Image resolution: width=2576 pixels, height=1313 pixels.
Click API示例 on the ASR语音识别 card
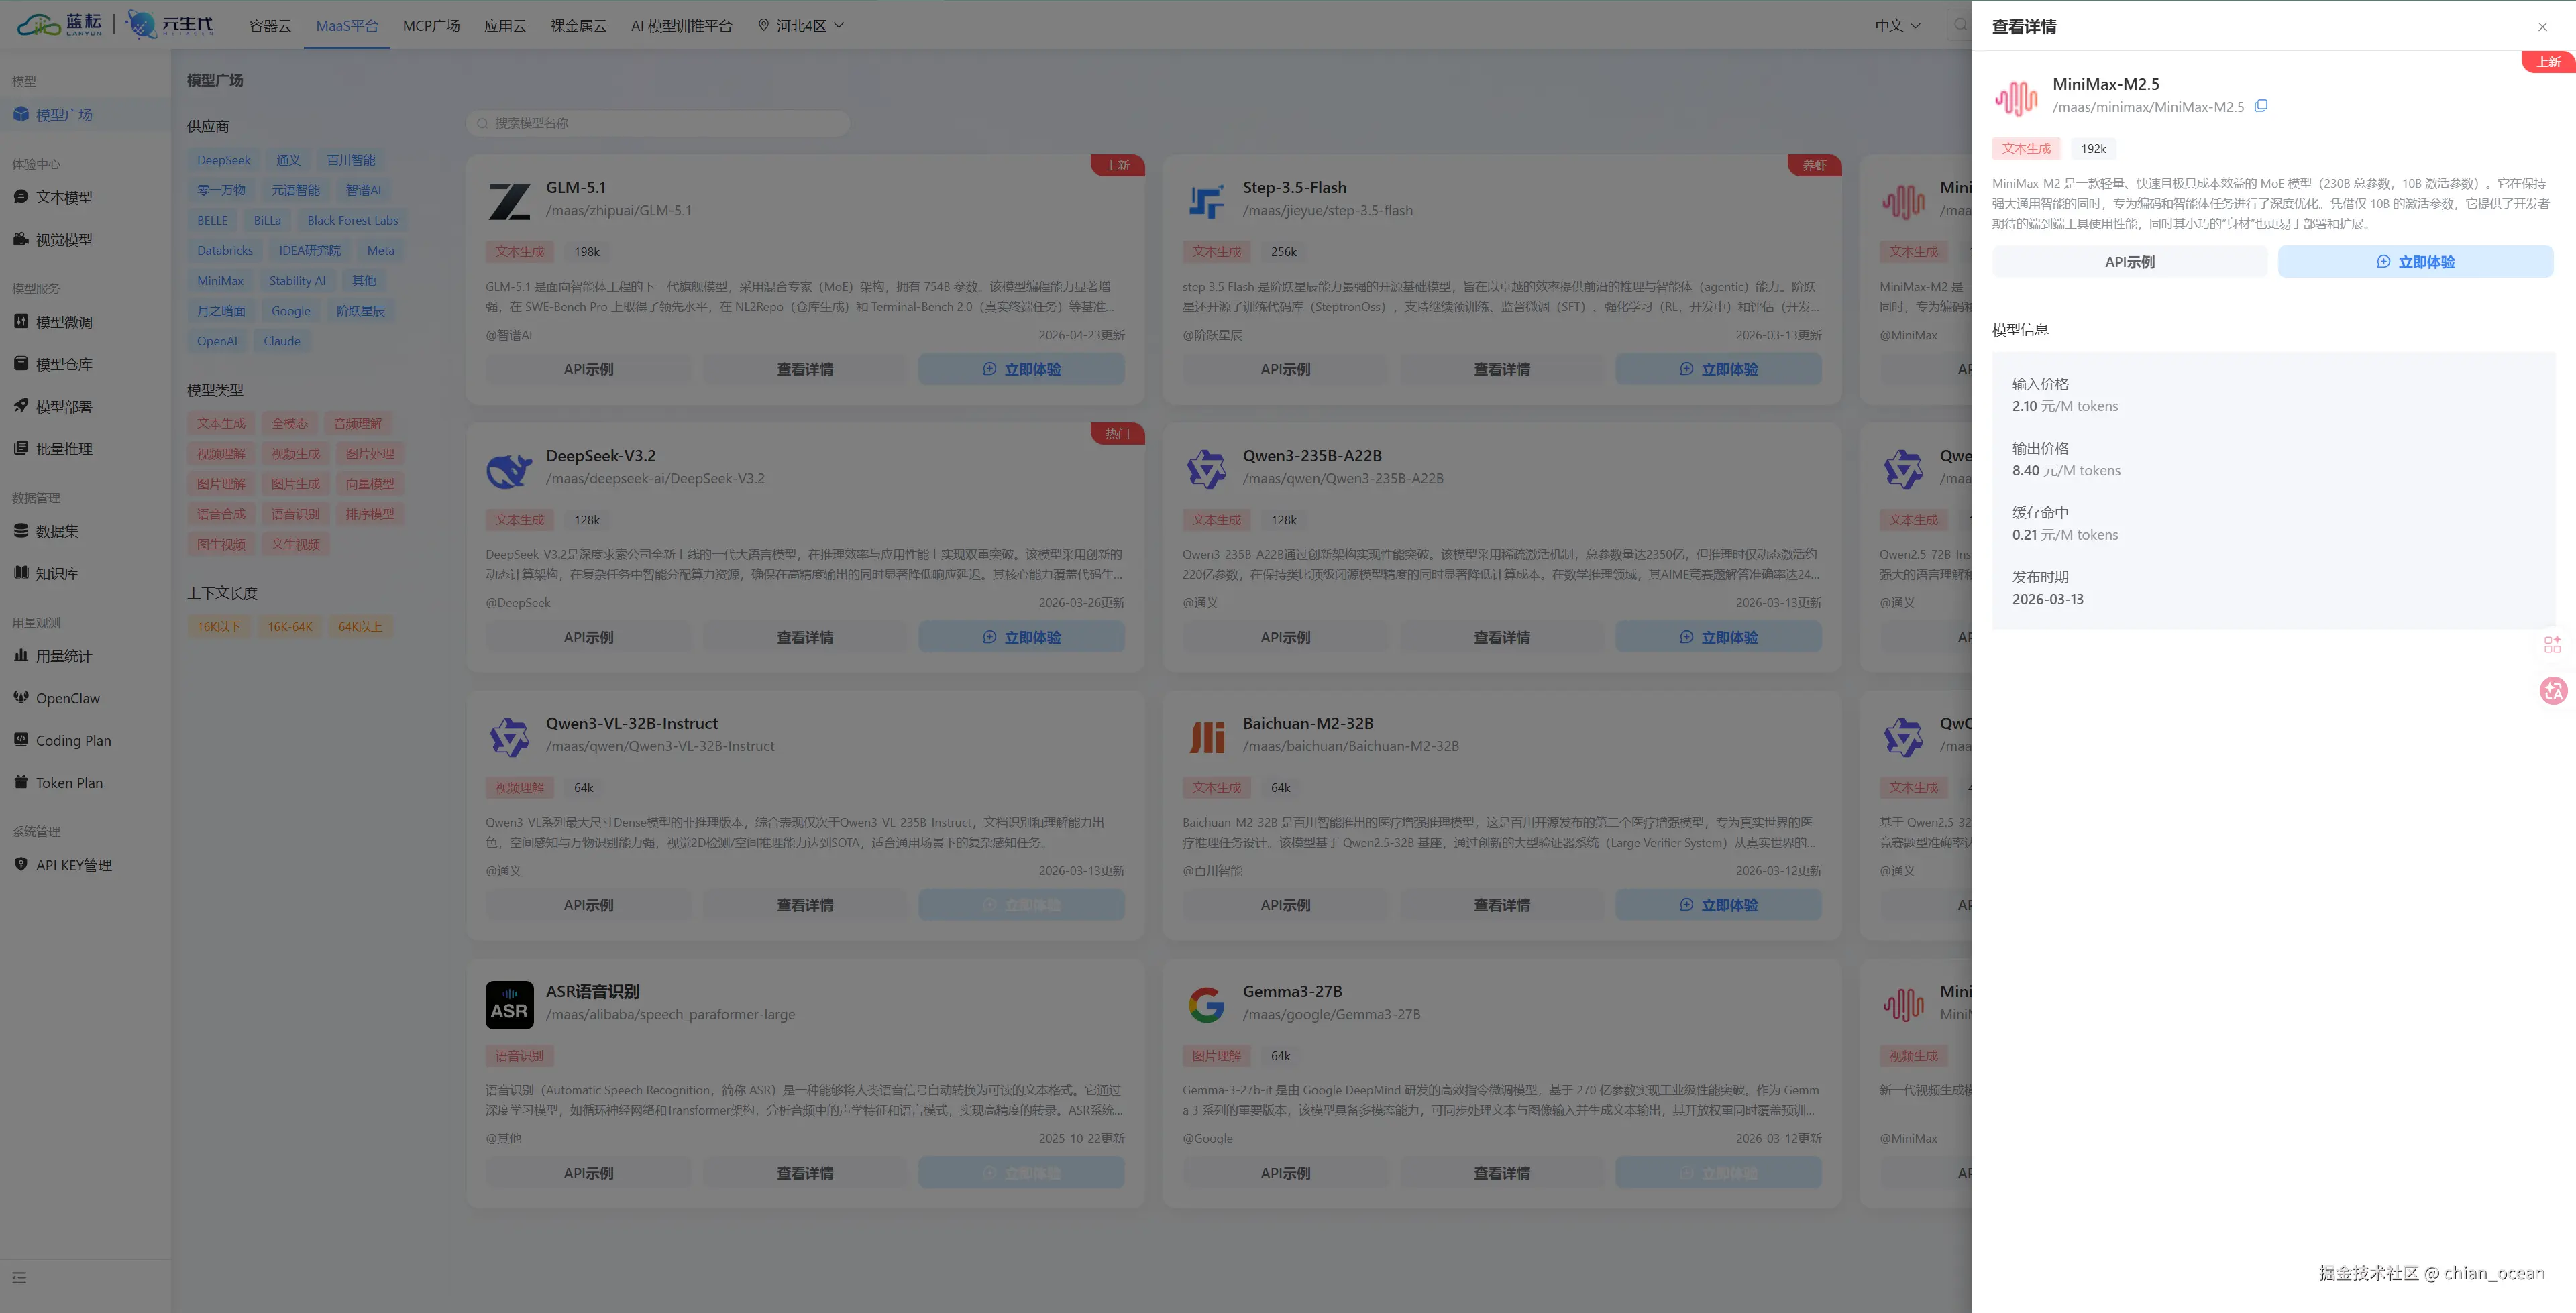pos(588,1173)
